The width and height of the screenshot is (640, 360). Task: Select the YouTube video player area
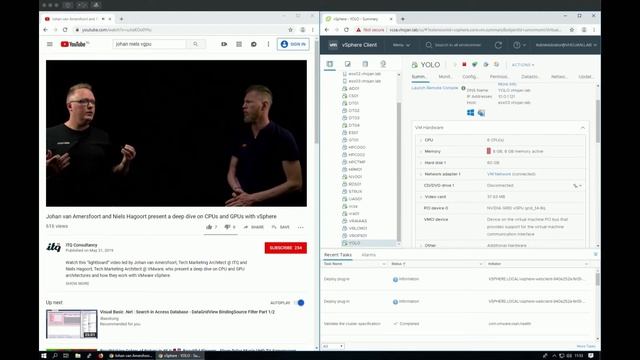click(x=176, y=133)
